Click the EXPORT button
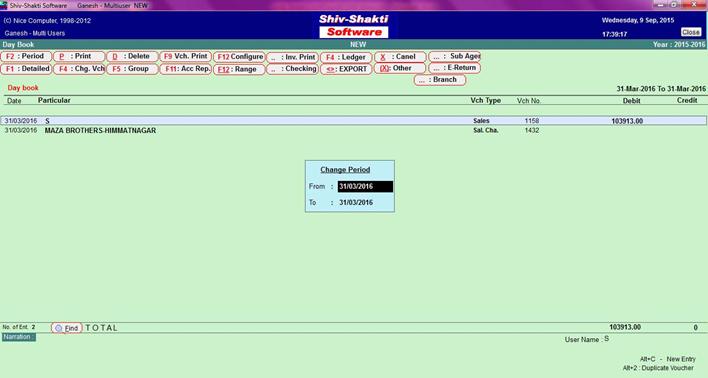Image resolution: width=708 pixels, height=378 pixels. pos(346,69)
